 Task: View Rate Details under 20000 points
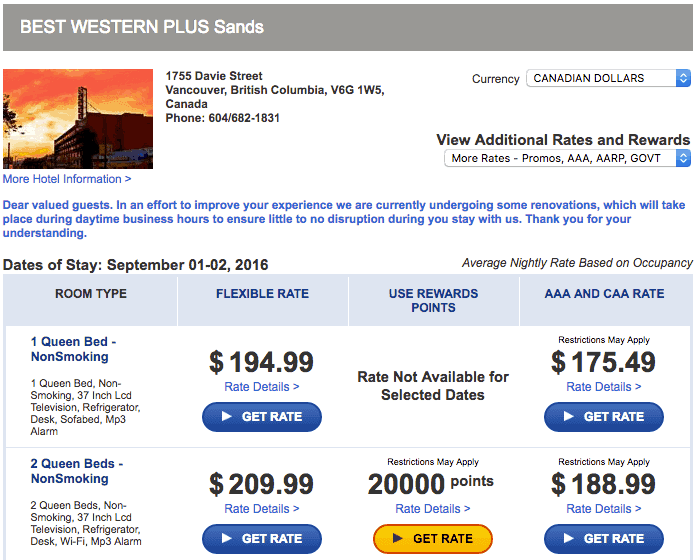tap(433, 509)
